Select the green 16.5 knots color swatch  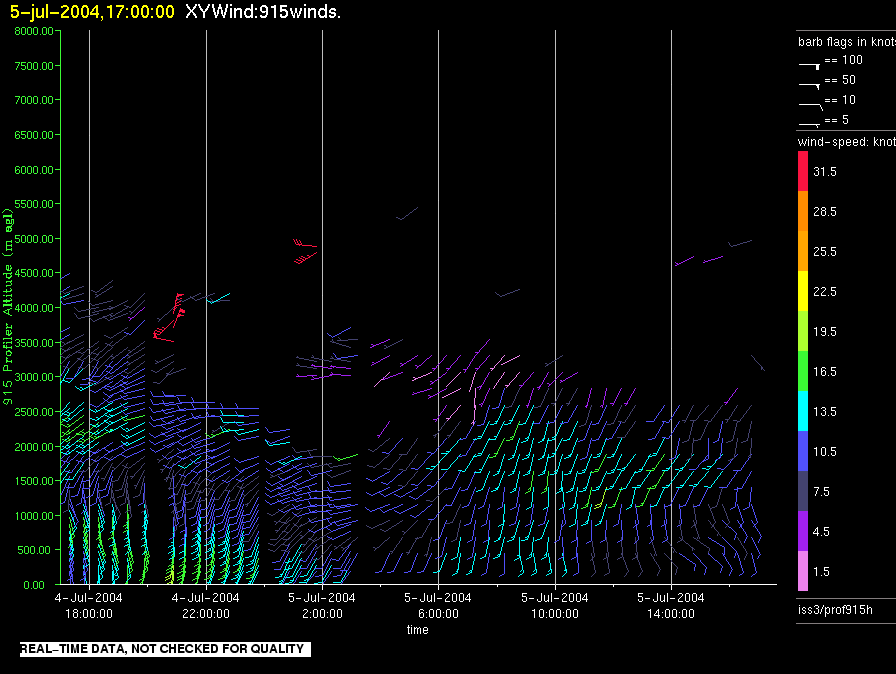pos(803,371)
